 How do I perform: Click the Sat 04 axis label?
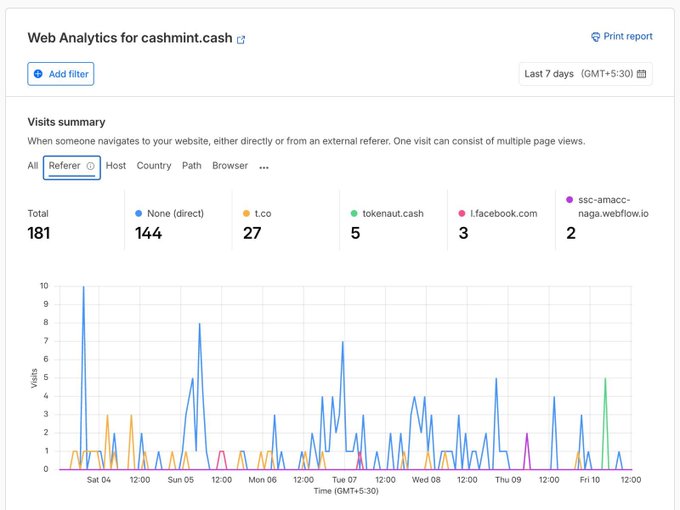pyautogui.click(x=99, y=480)
